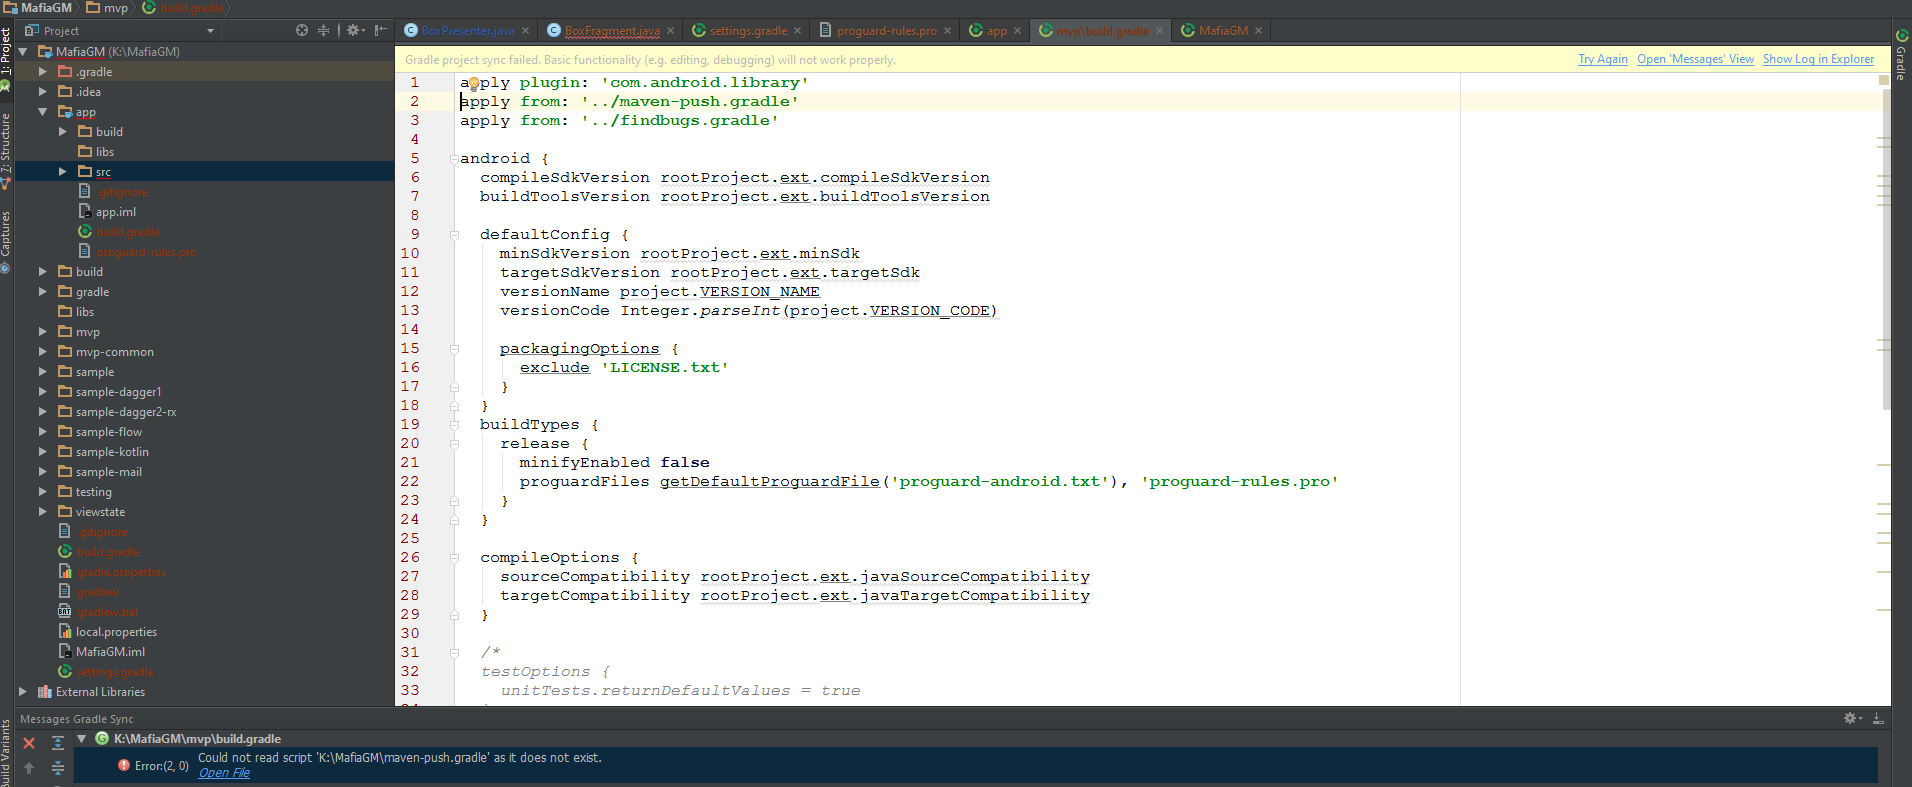Open Messages panel gear settings

pyautogui.click(x=1852, y=718)
